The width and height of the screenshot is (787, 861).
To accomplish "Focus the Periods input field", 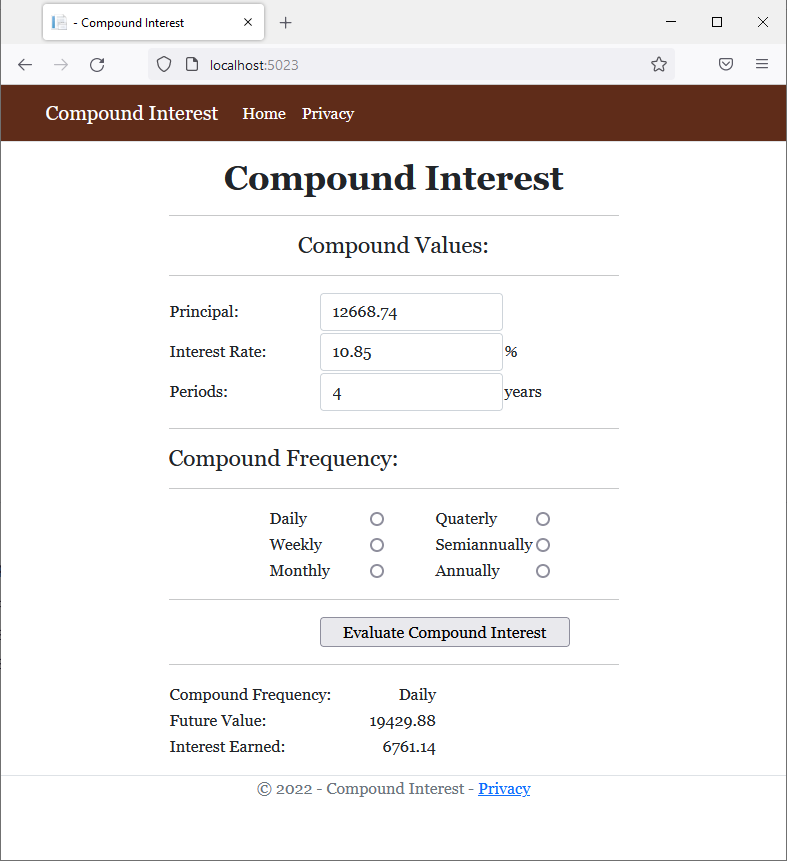I will pyautogui.click(x=411, y=392).
